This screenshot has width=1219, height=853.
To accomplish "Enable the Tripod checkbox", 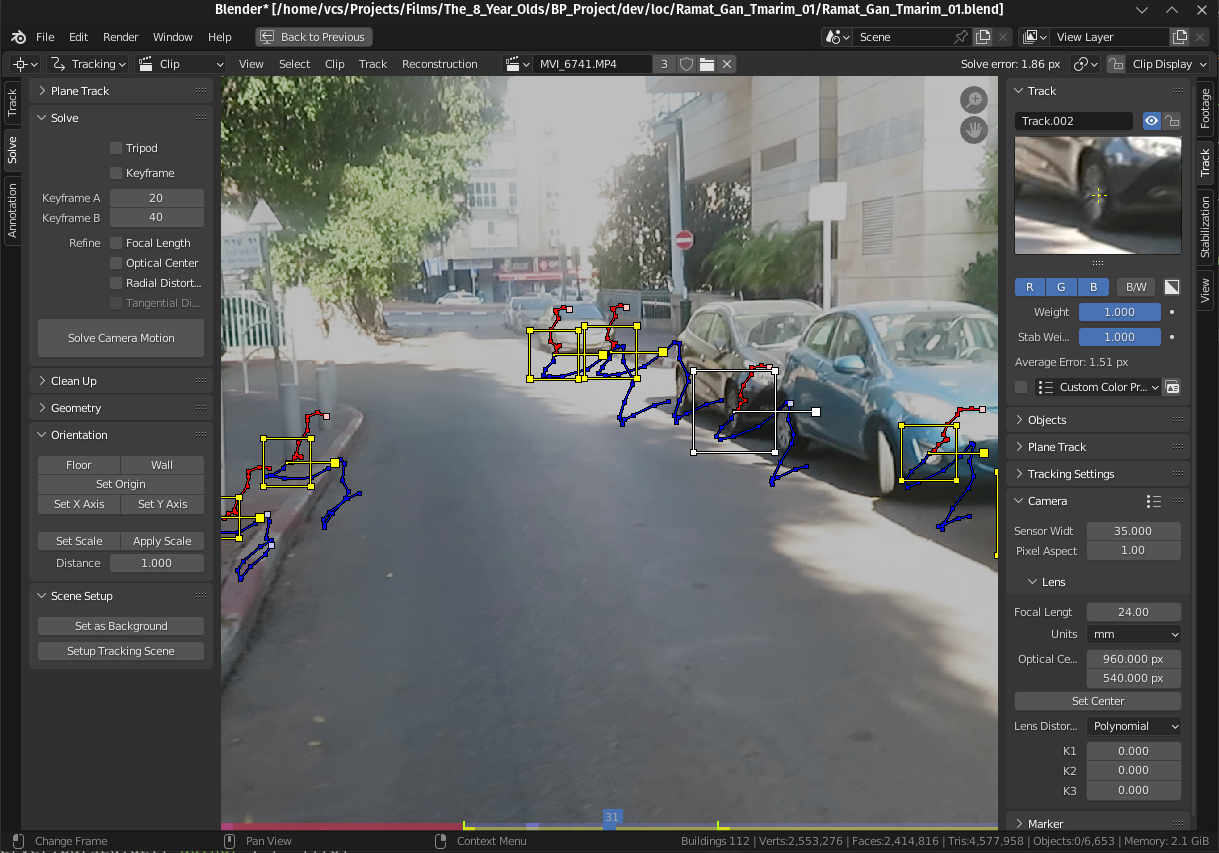I will (117, 148).
